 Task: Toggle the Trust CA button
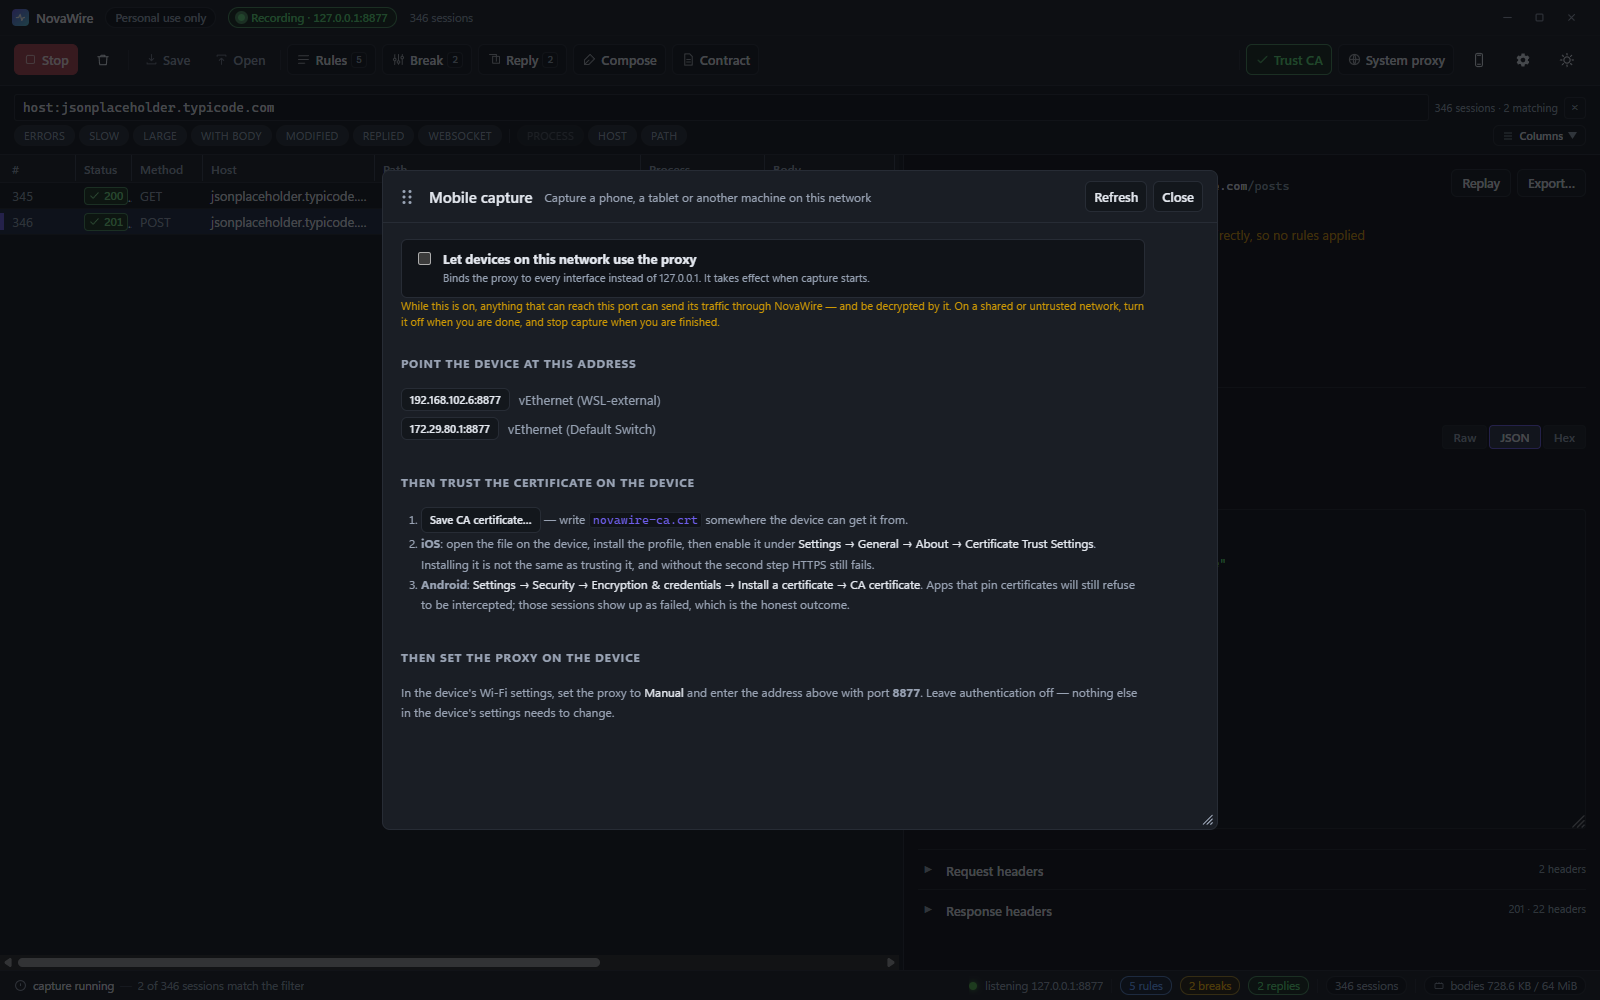(x=1289, y=60)
